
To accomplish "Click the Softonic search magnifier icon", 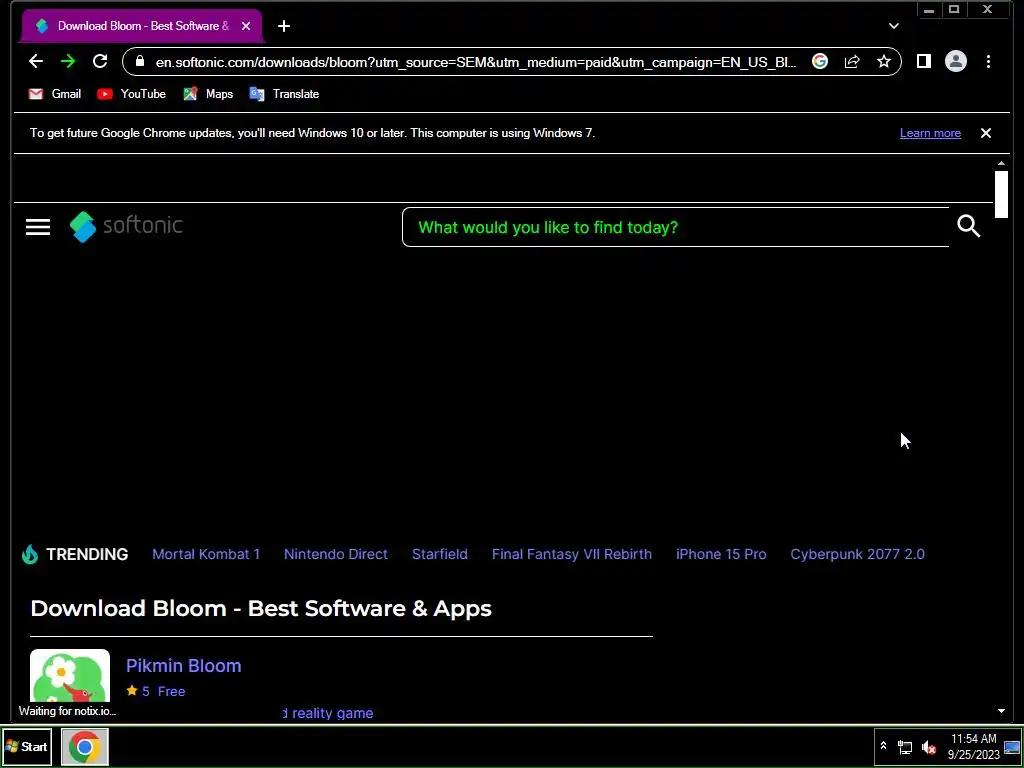I will point(968,227).
